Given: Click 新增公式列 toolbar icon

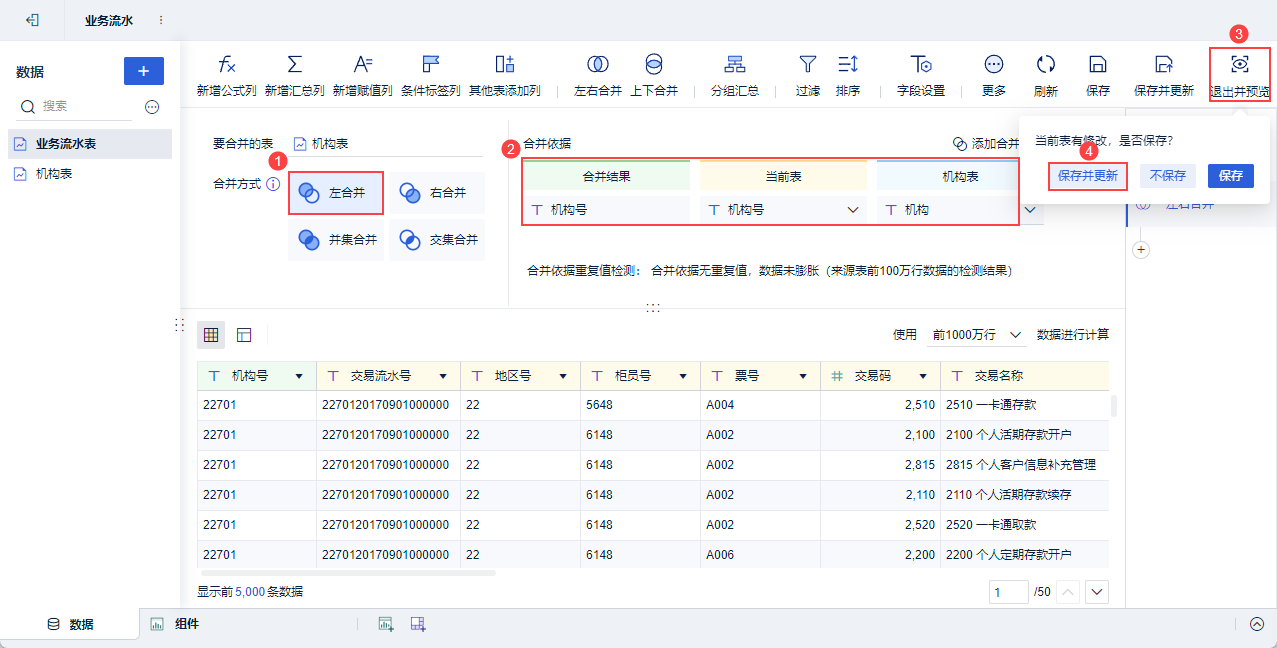Looking at the screenshot, I should pos(227,65).
